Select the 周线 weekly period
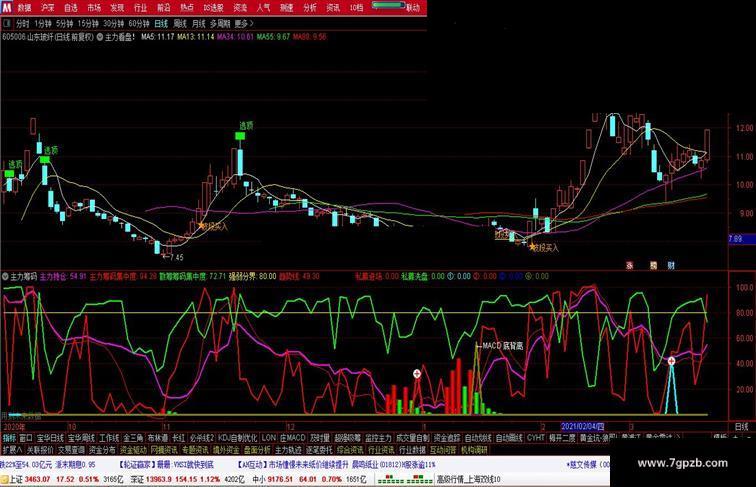 (x=180, y=23)
